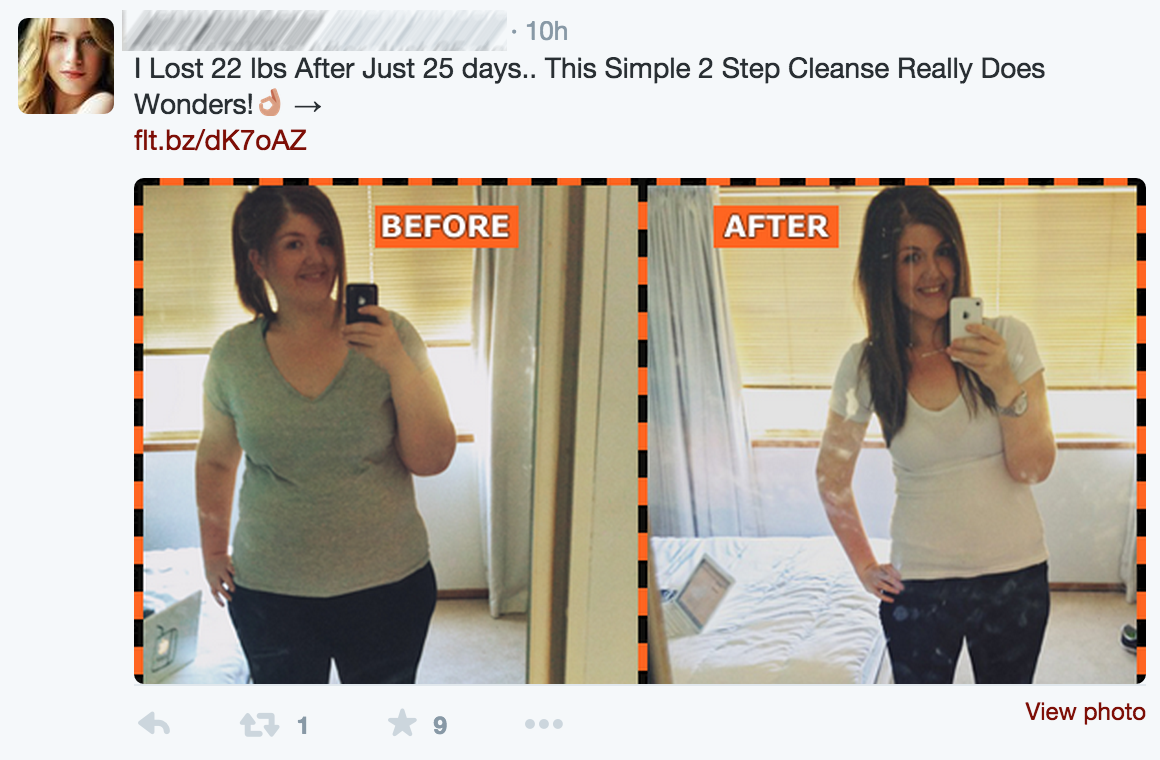Favorite the tweet with the star icon
Image resolution: width=1160 pixels, height=760 pixels.
[402, 723]
